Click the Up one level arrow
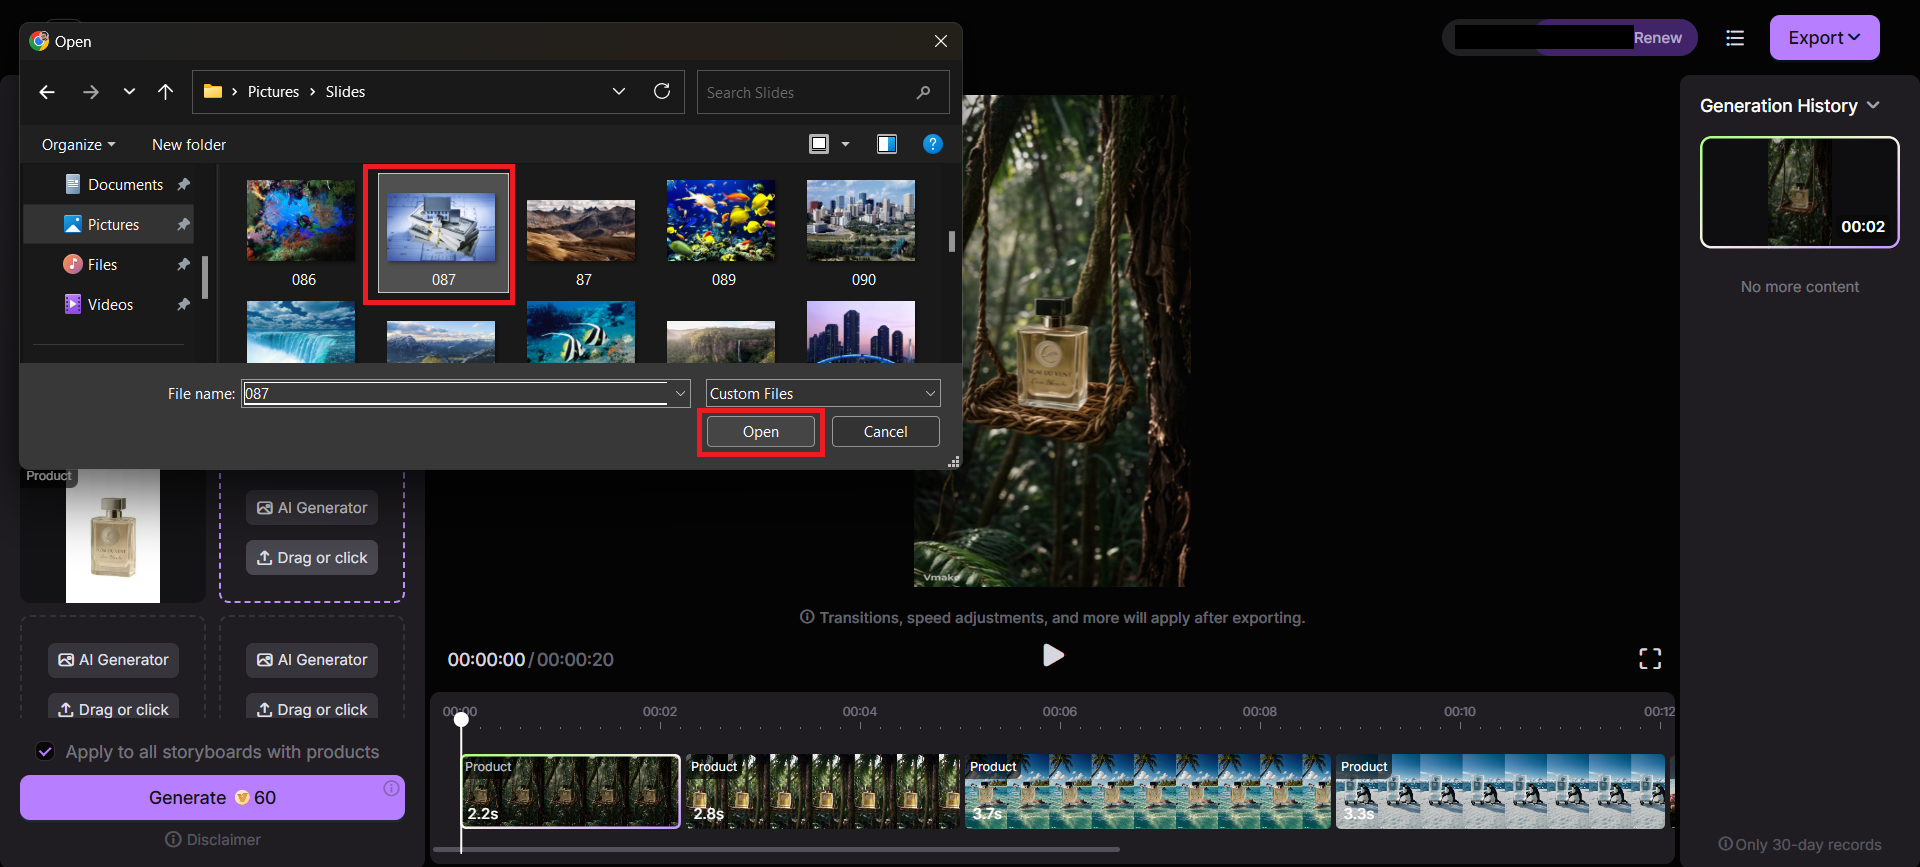This screenshot has width=1920, height=867. (x=166, y=92)
